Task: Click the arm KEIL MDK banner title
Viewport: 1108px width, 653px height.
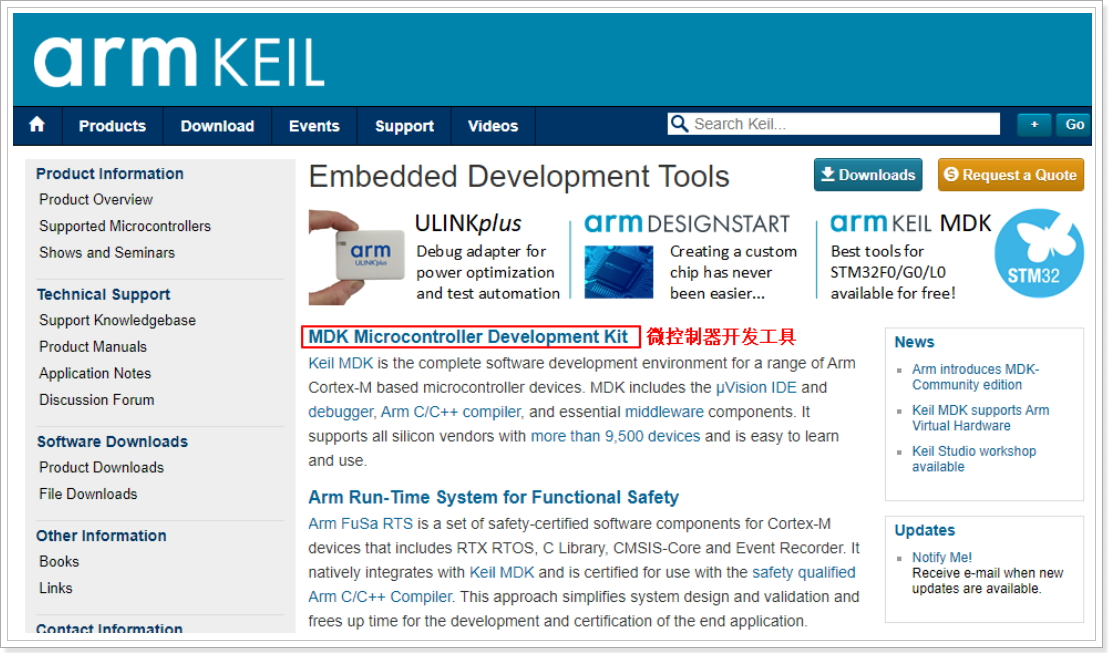Action: pos(911,223)
